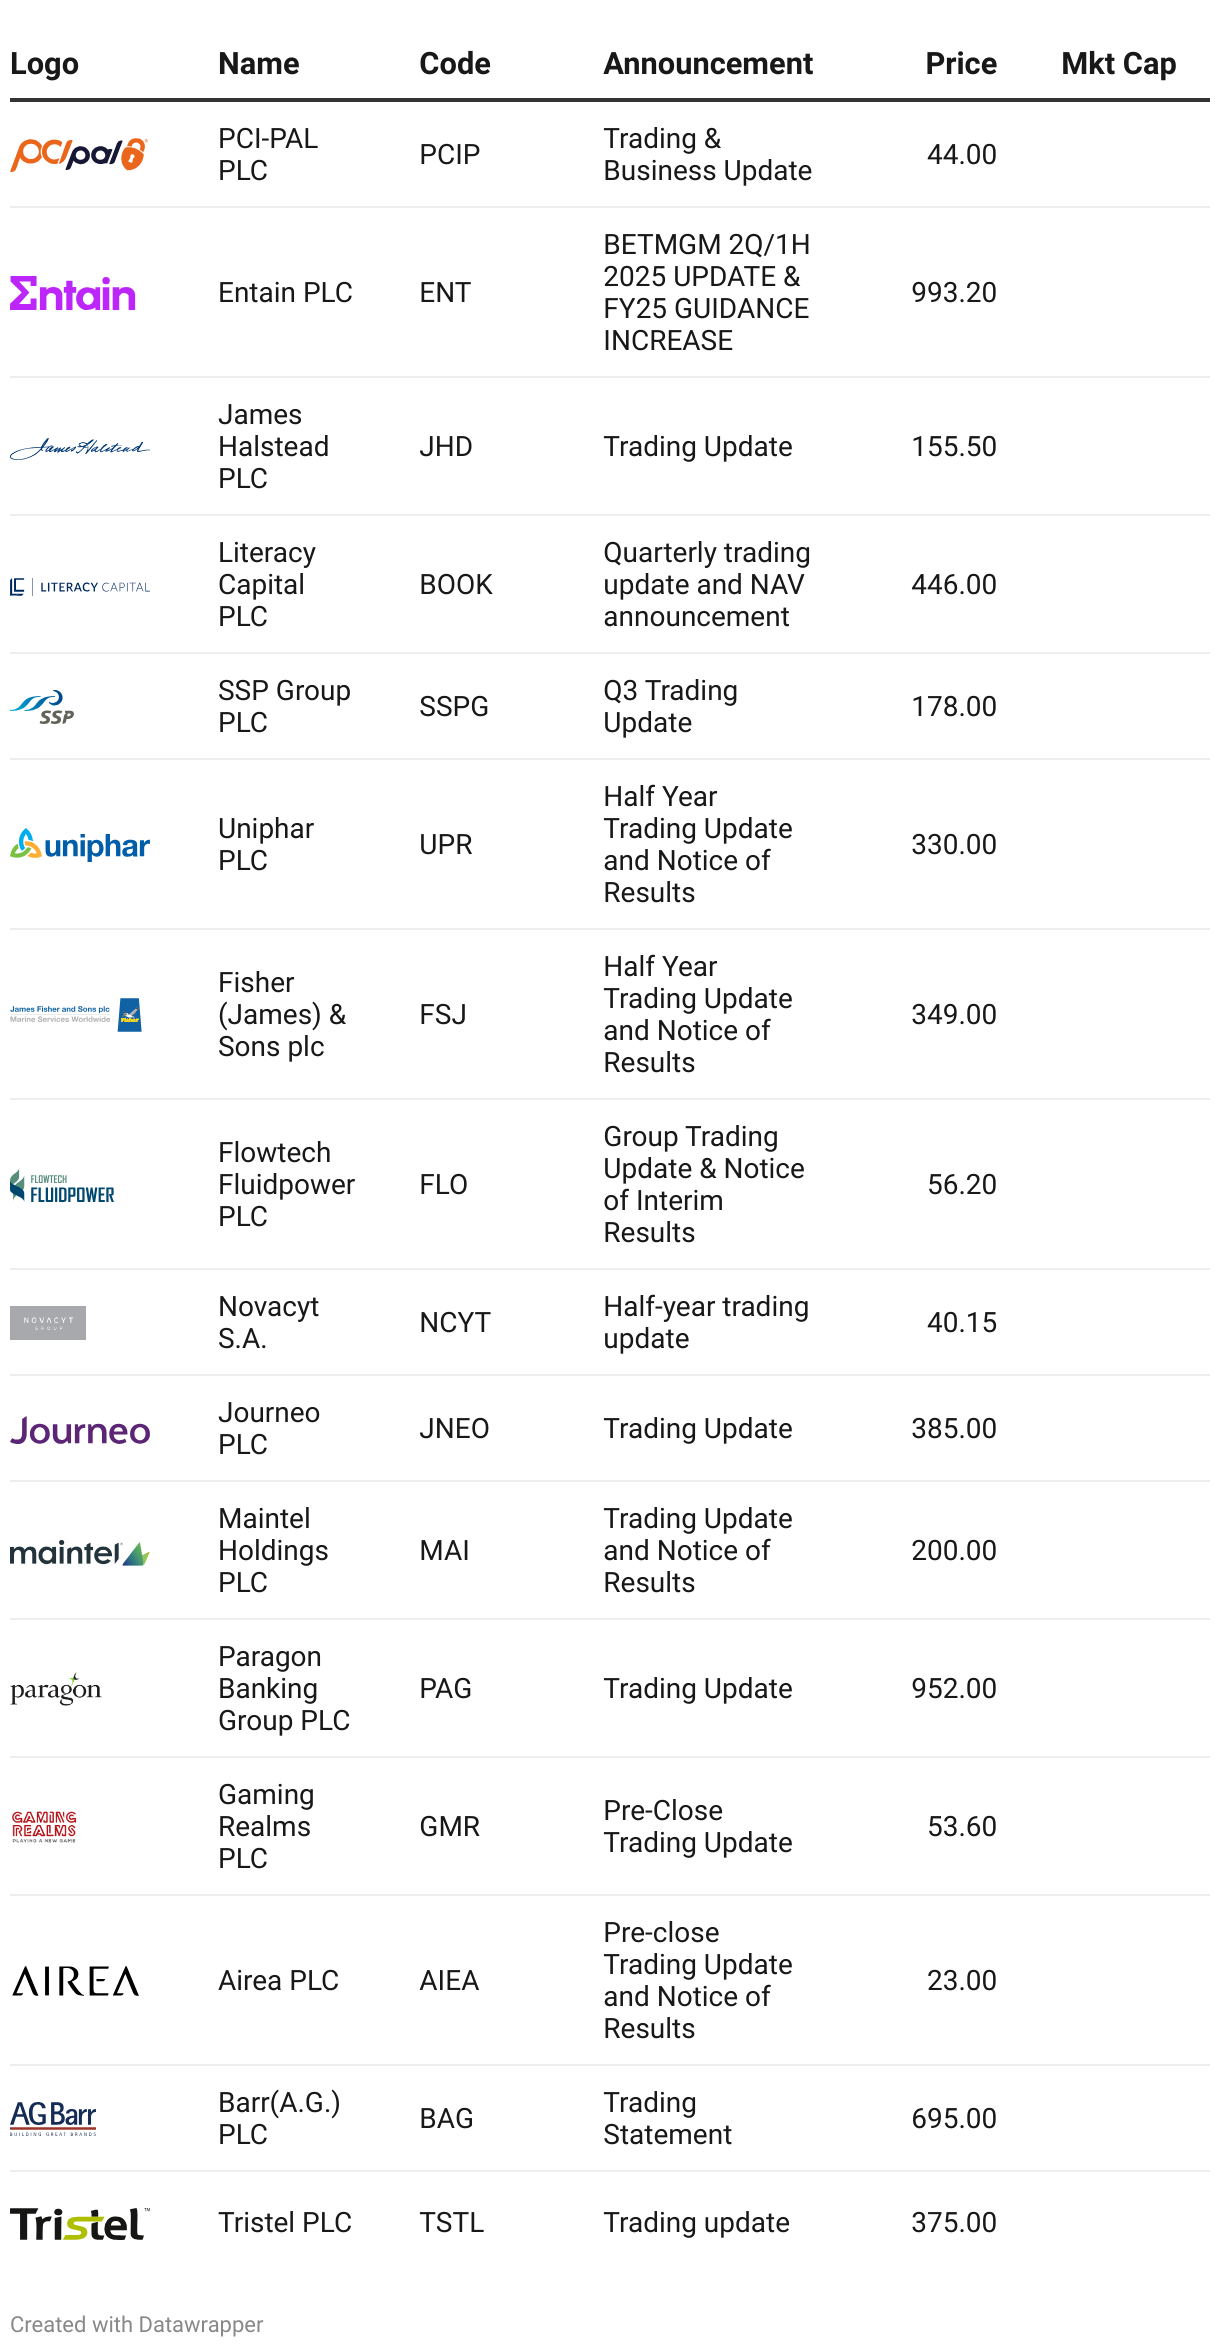This screenshot has height=2348, width=1220.
Task: Click the Flowtech Fluidpower logo
Action: [62, 1186]
